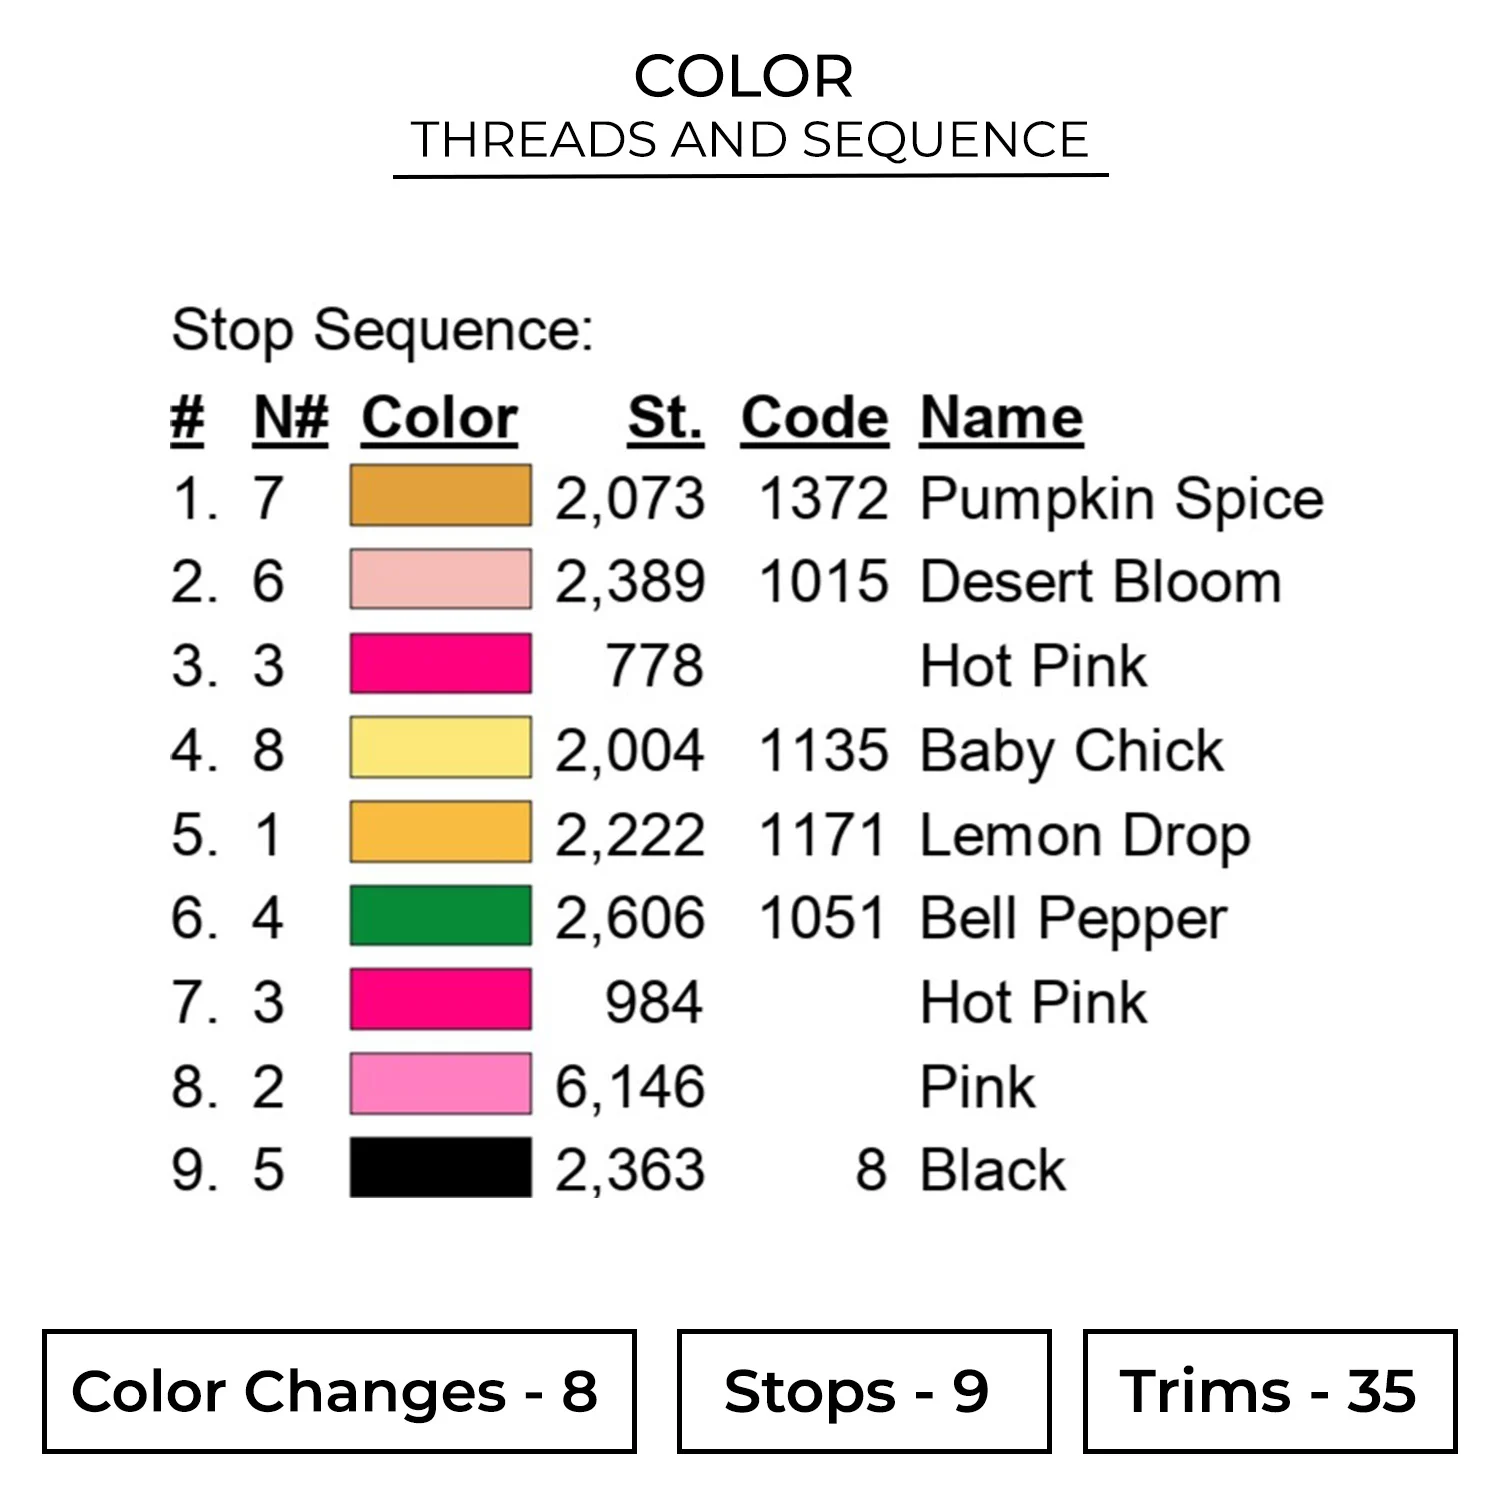
Task: Select the Bell Pepper green swatch
Action: point(440,916)
